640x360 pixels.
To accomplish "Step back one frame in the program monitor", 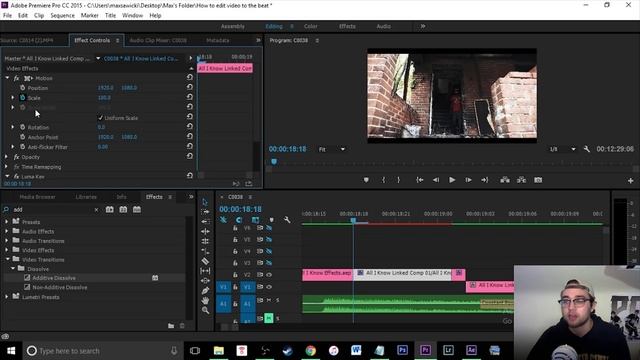I will [x=436, y=180].
